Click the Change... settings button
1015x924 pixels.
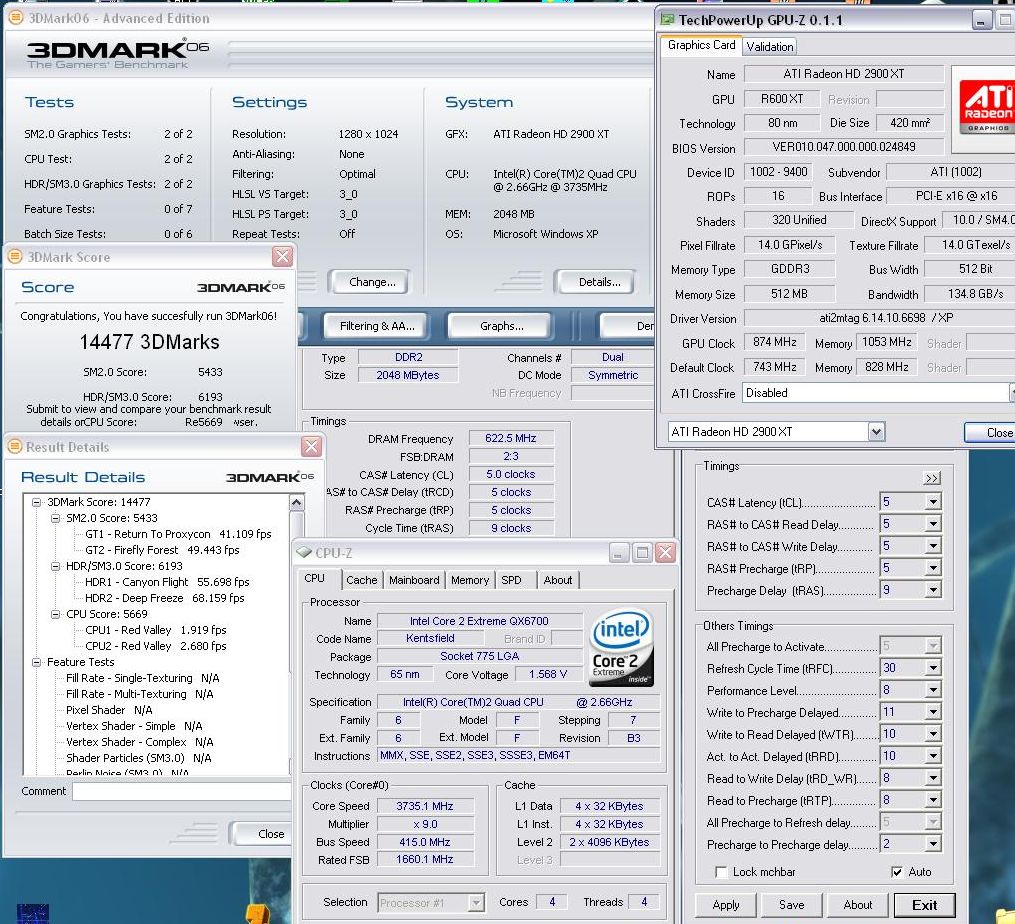point(372,282)
